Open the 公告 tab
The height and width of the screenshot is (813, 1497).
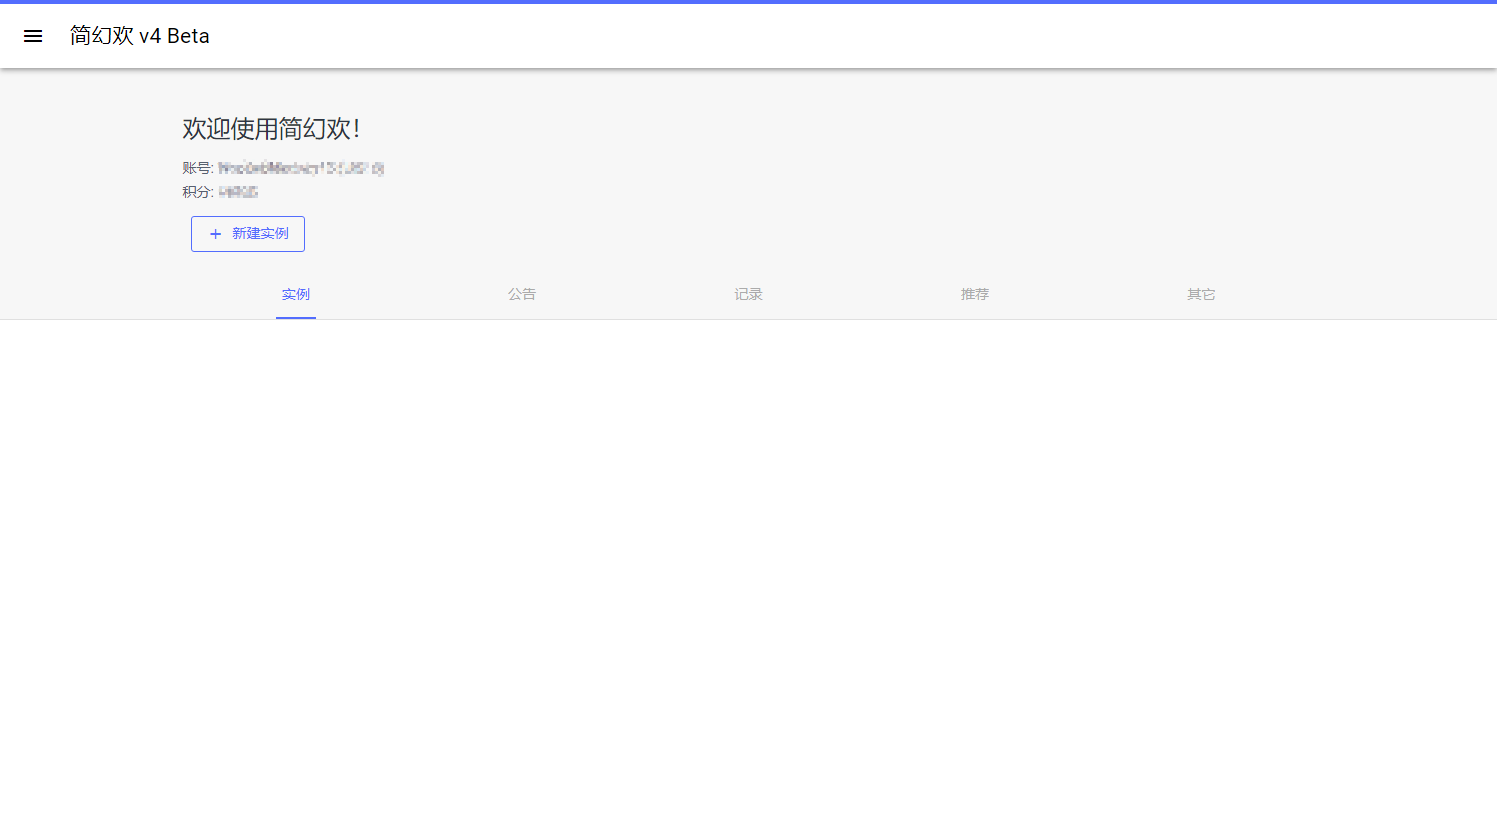[522, 294]
